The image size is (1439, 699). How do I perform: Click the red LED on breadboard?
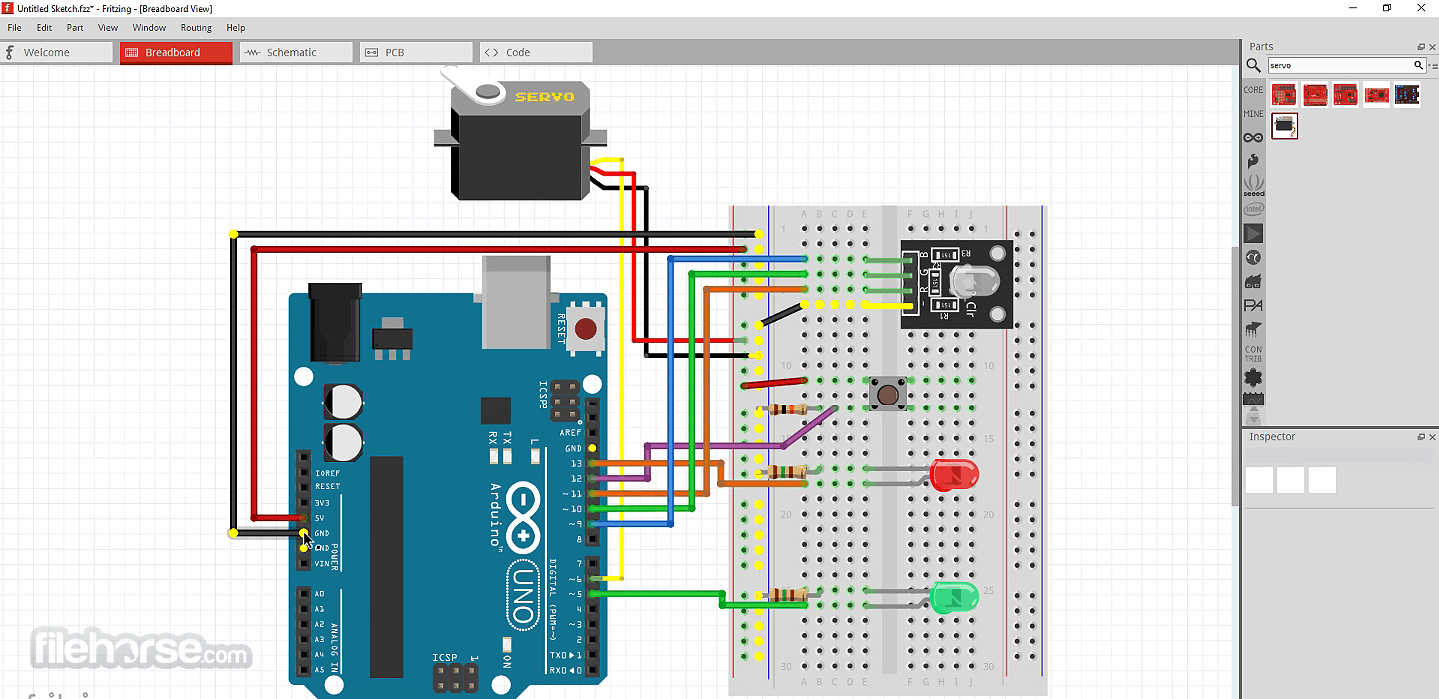(x=954, y=475)
